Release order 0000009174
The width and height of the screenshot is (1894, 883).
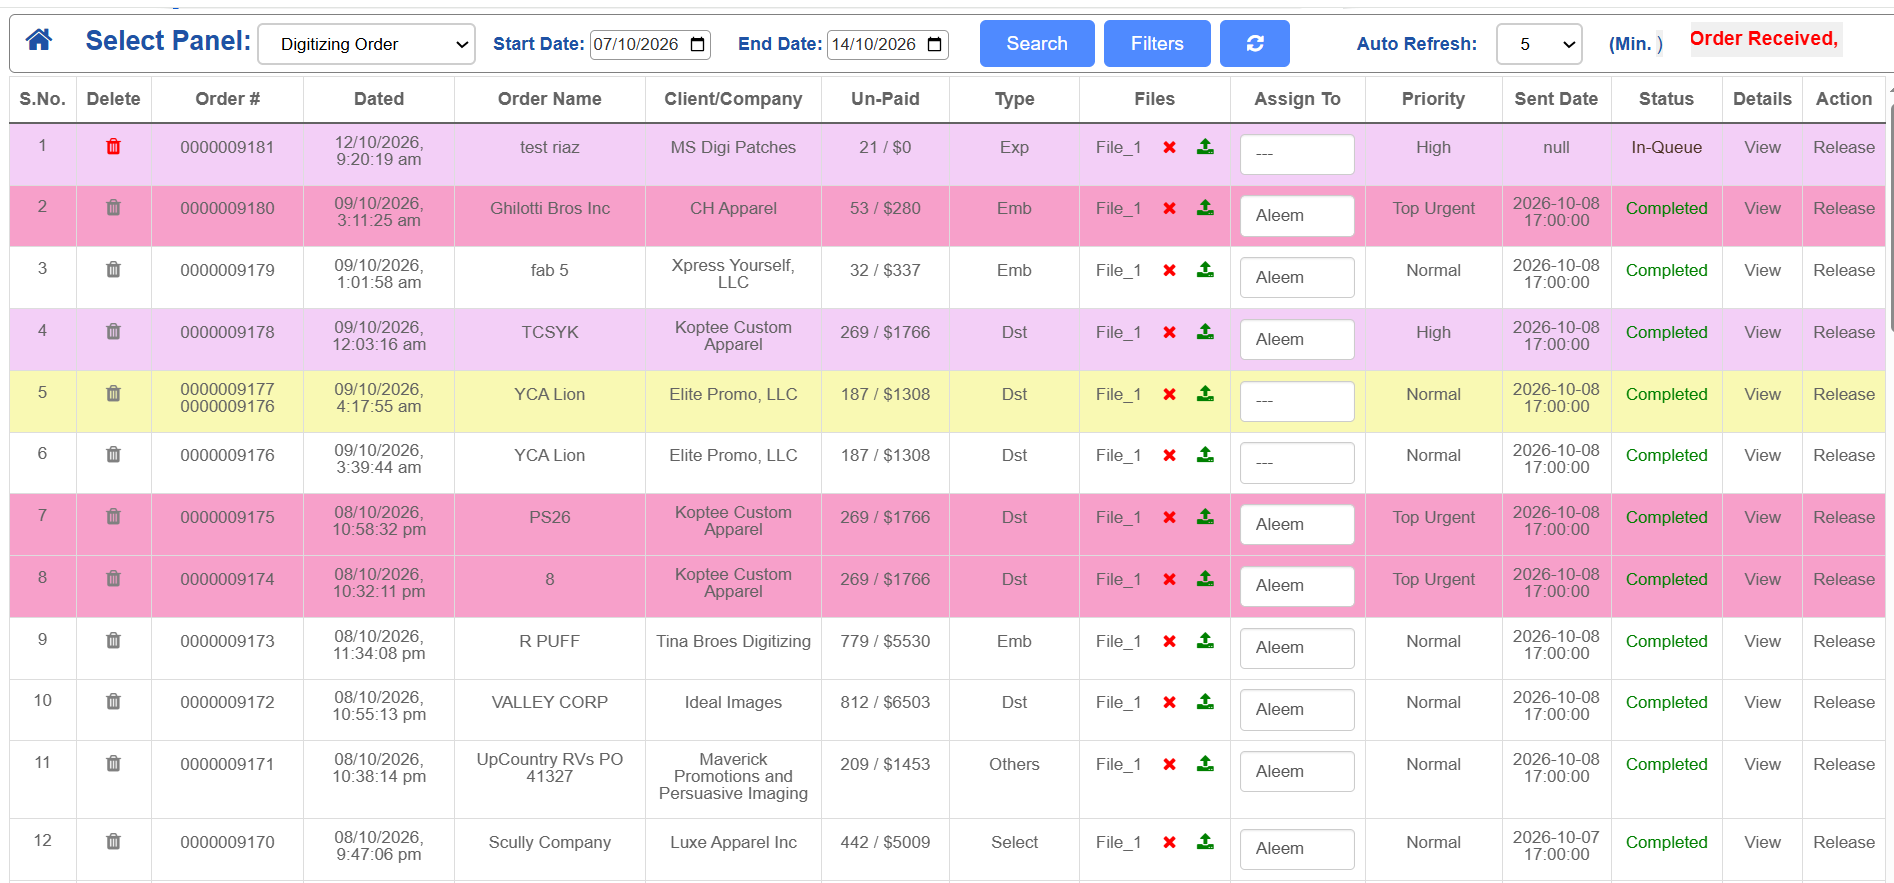click(x=1844, y=579)
